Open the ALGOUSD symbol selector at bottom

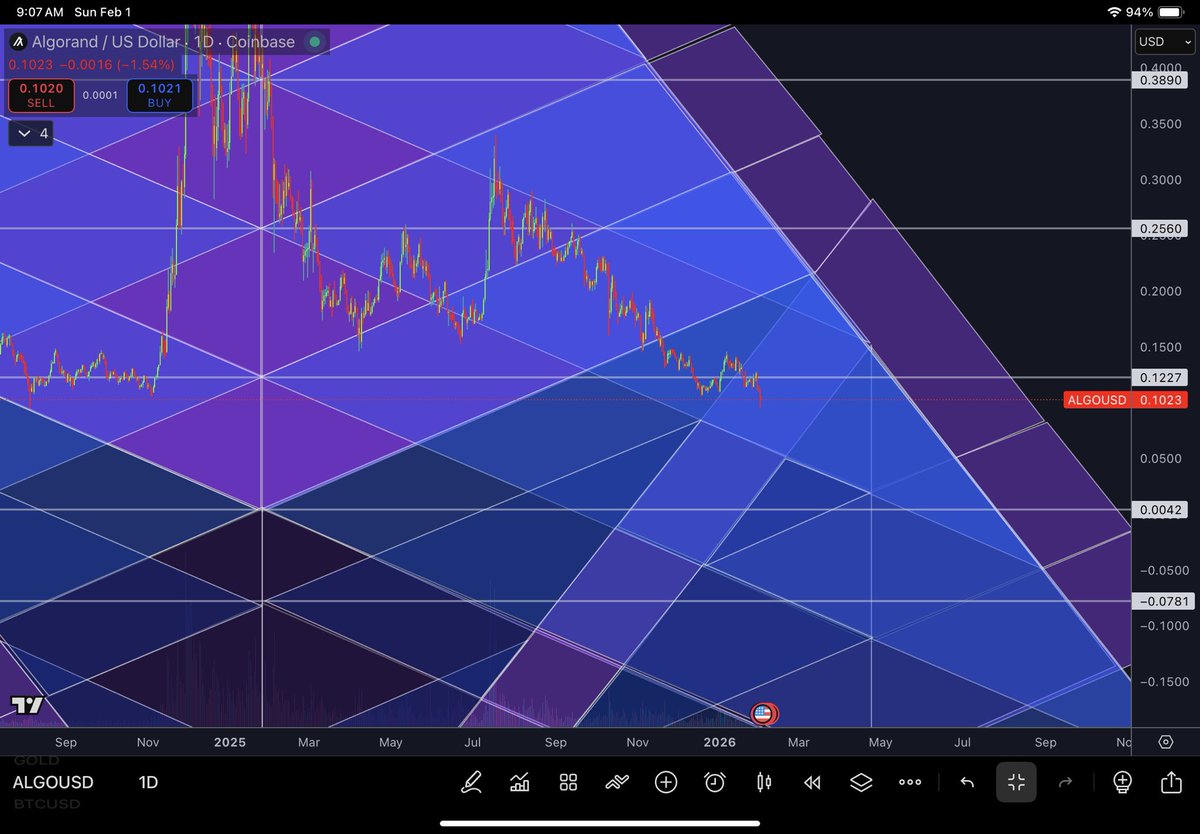(x=53, y=782)
